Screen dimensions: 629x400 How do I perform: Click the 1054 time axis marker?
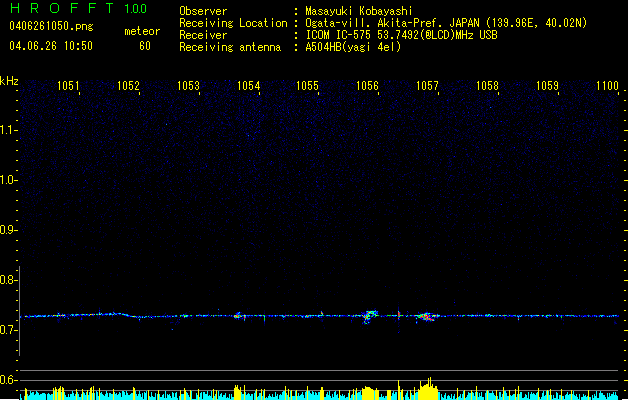248,86
